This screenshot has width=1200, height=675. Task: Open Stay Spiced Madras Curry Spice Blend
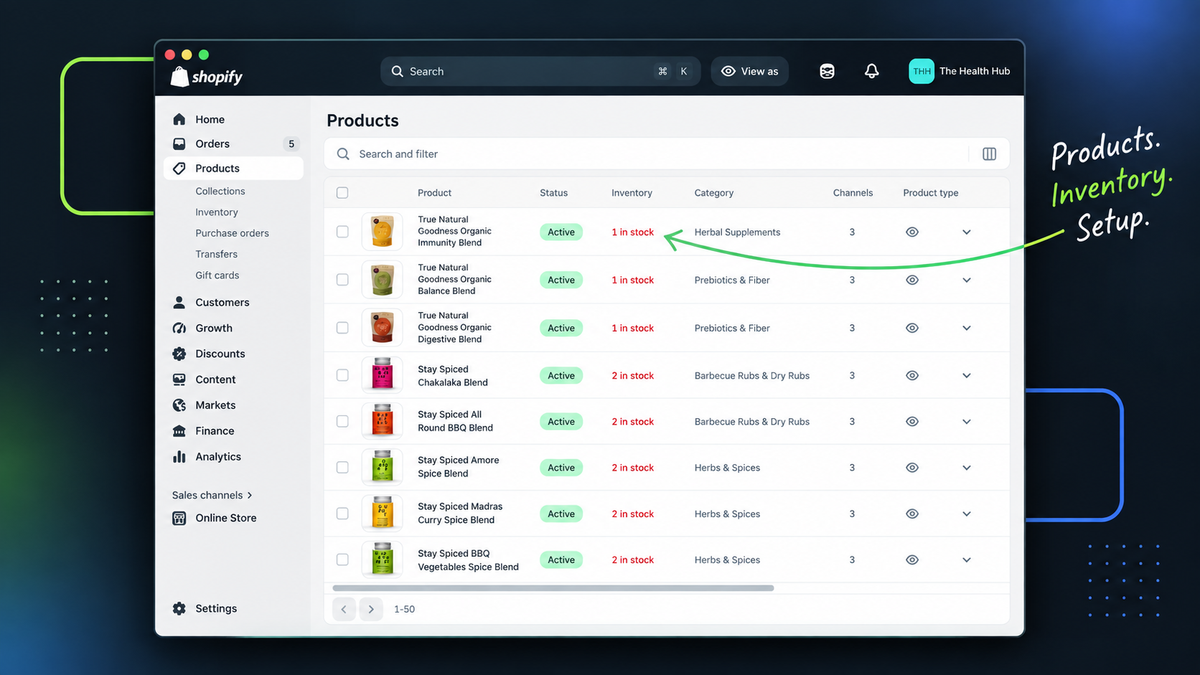(x=460, y=513)
